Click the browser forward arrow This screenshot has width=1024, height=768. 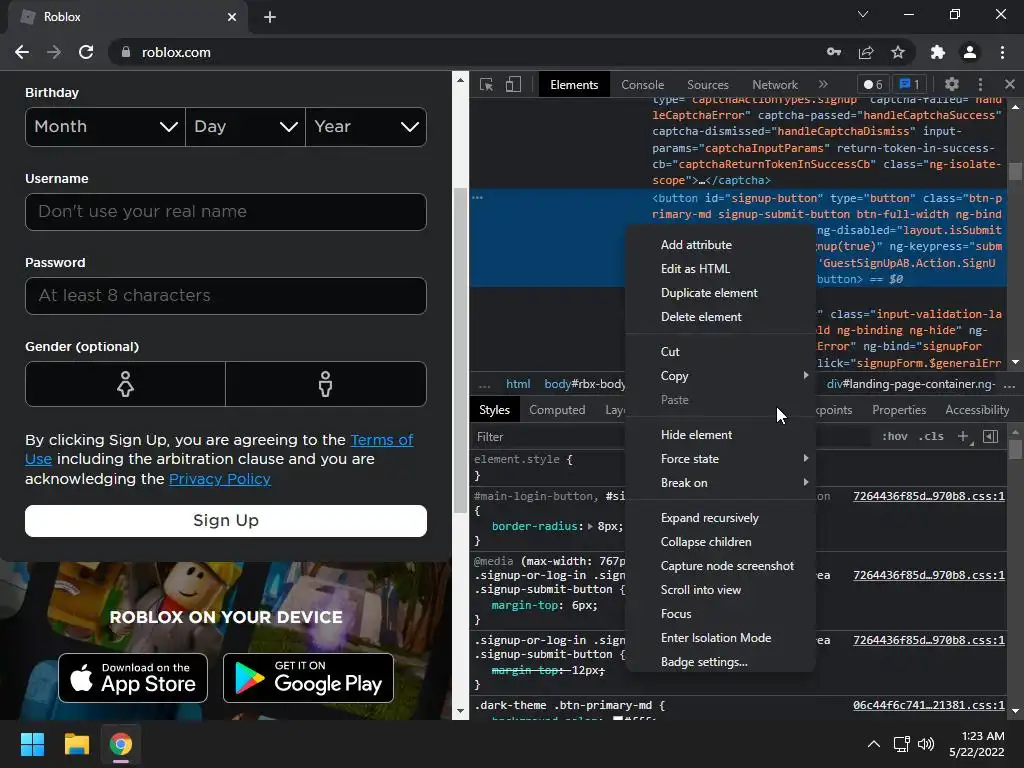point(54,52)
